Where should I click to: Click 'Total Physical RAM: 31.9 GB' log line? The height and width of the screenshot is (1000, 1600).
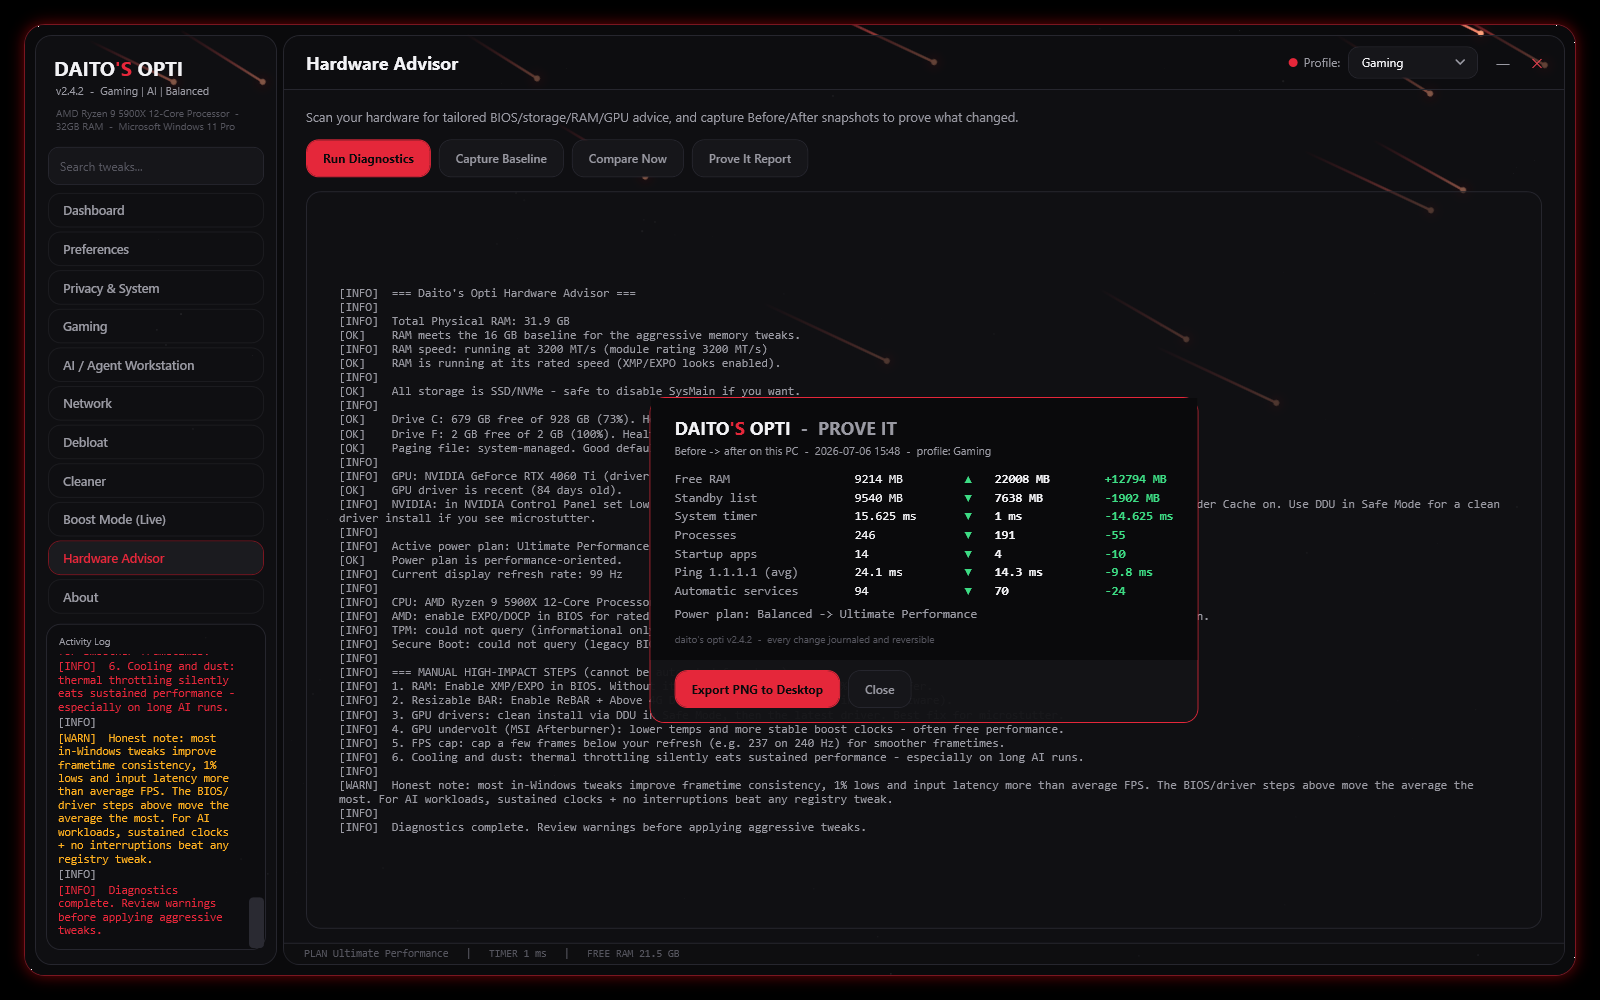point(481,322)
